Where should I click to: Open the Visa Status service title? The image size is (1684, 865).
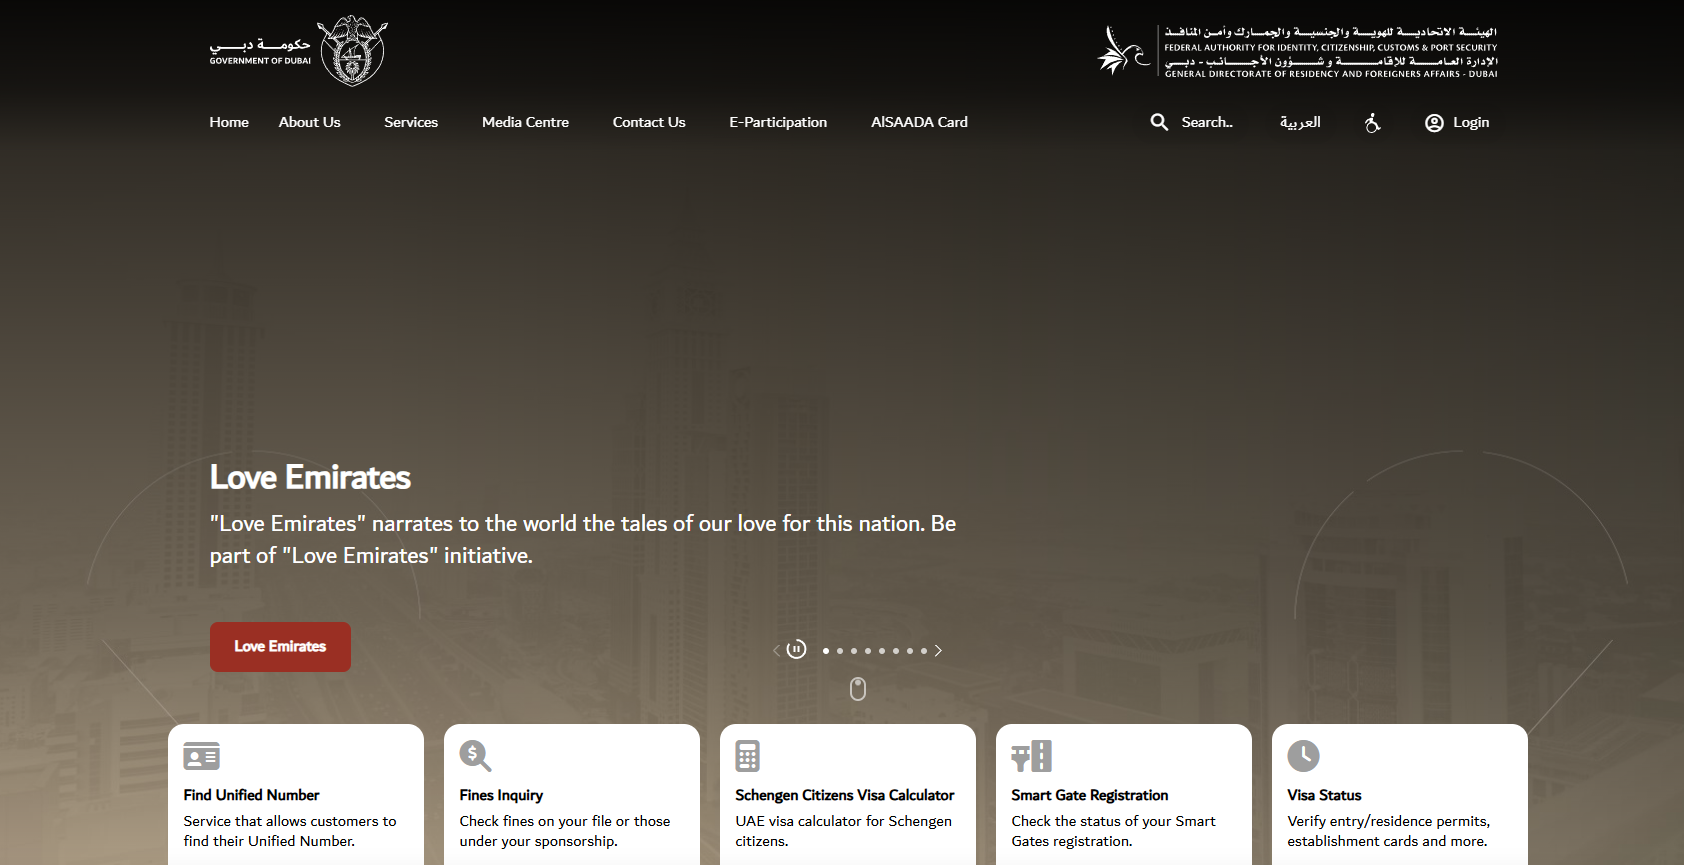point(1324,795)
